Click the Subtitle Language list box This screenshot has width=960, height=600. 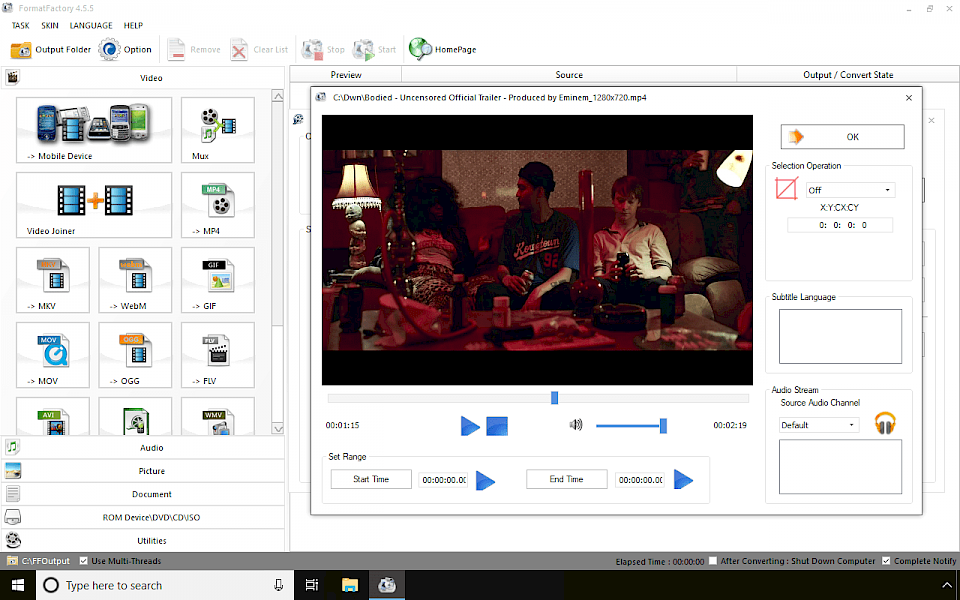coord(840,336)
